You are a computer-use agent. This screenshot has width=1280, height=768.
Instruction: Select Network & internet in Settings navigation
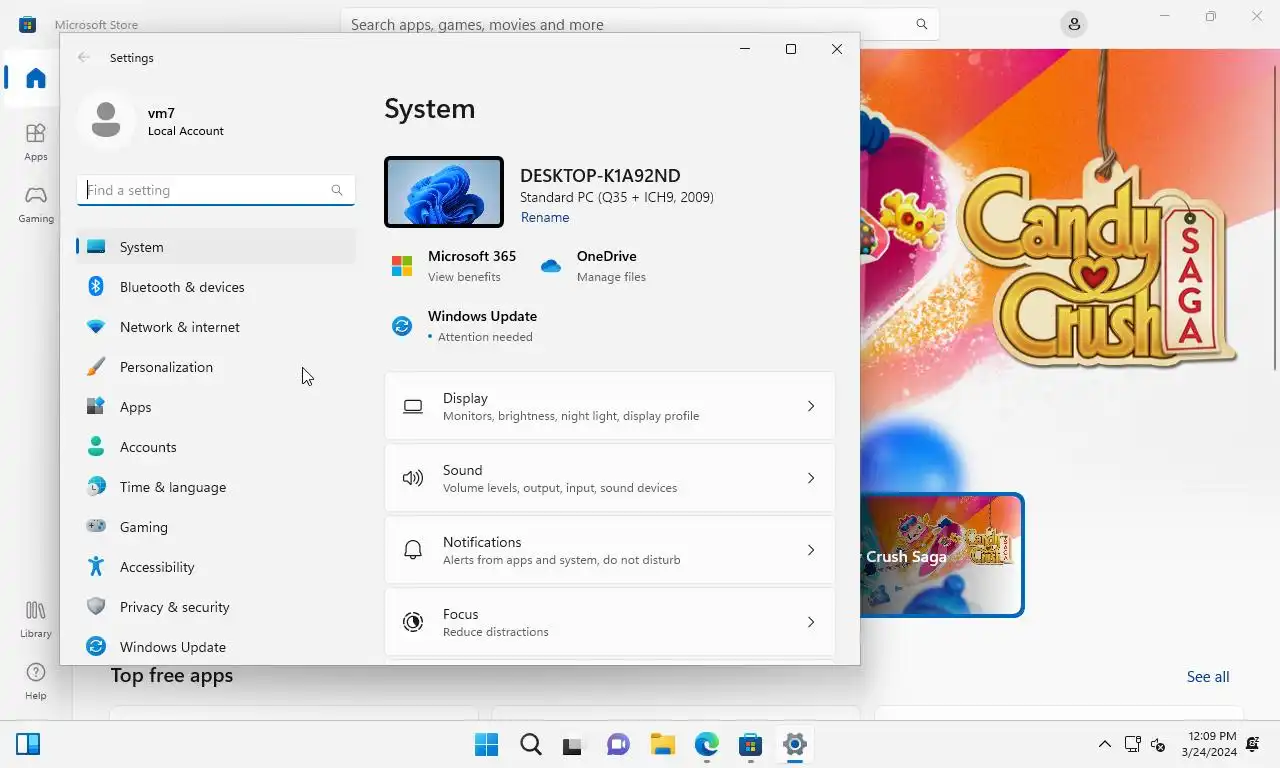(x=216, y=327)
